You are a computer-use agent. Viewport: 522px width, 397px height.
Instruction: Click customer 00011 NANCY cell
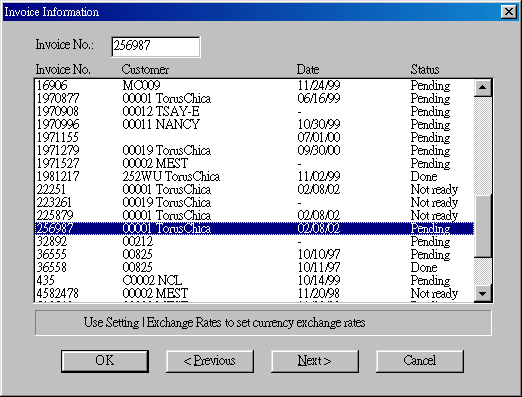click(161, 124)
